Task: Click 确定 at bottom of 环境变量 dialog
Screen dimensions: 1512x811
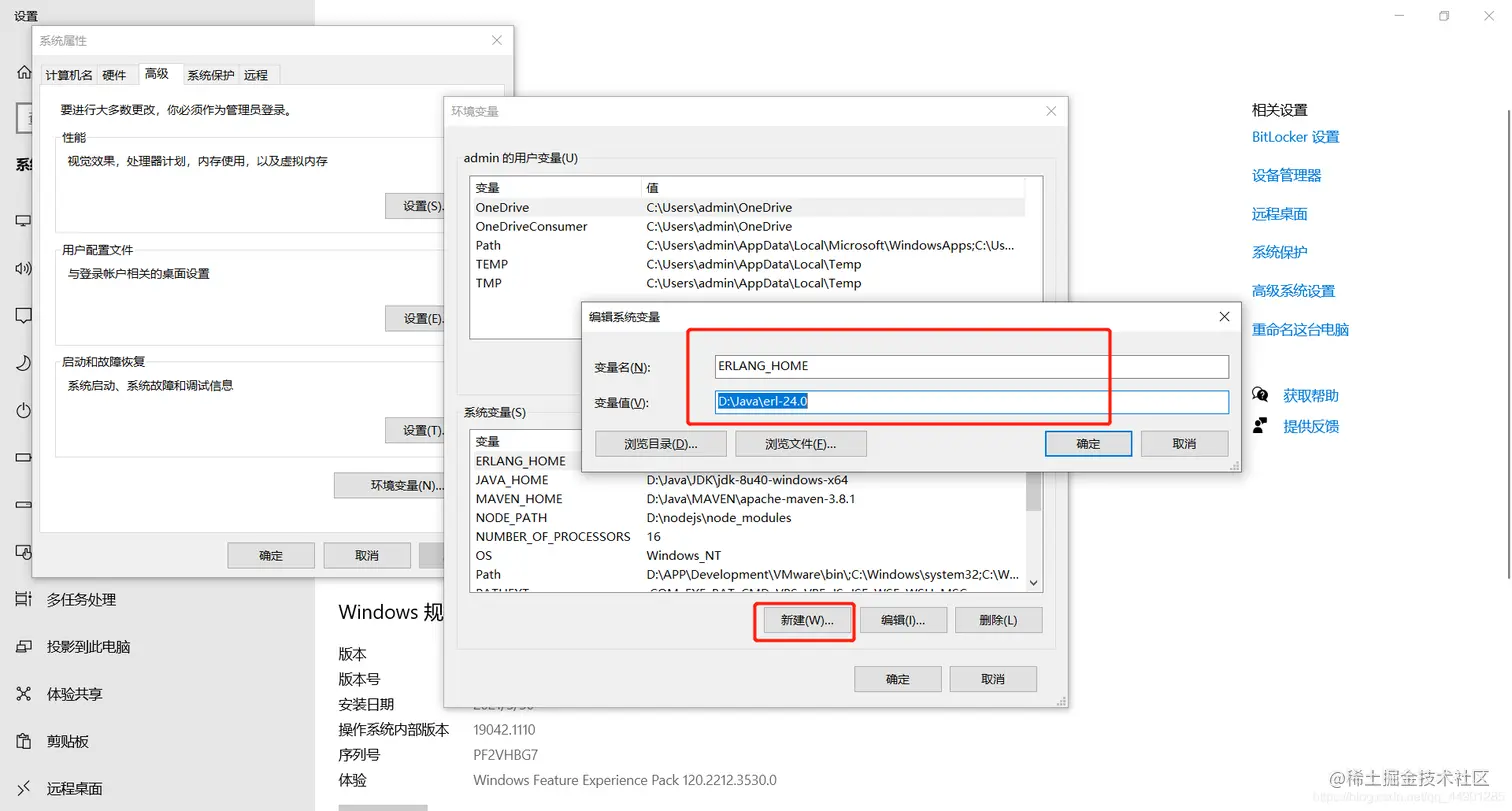Action: click(898, 679)
